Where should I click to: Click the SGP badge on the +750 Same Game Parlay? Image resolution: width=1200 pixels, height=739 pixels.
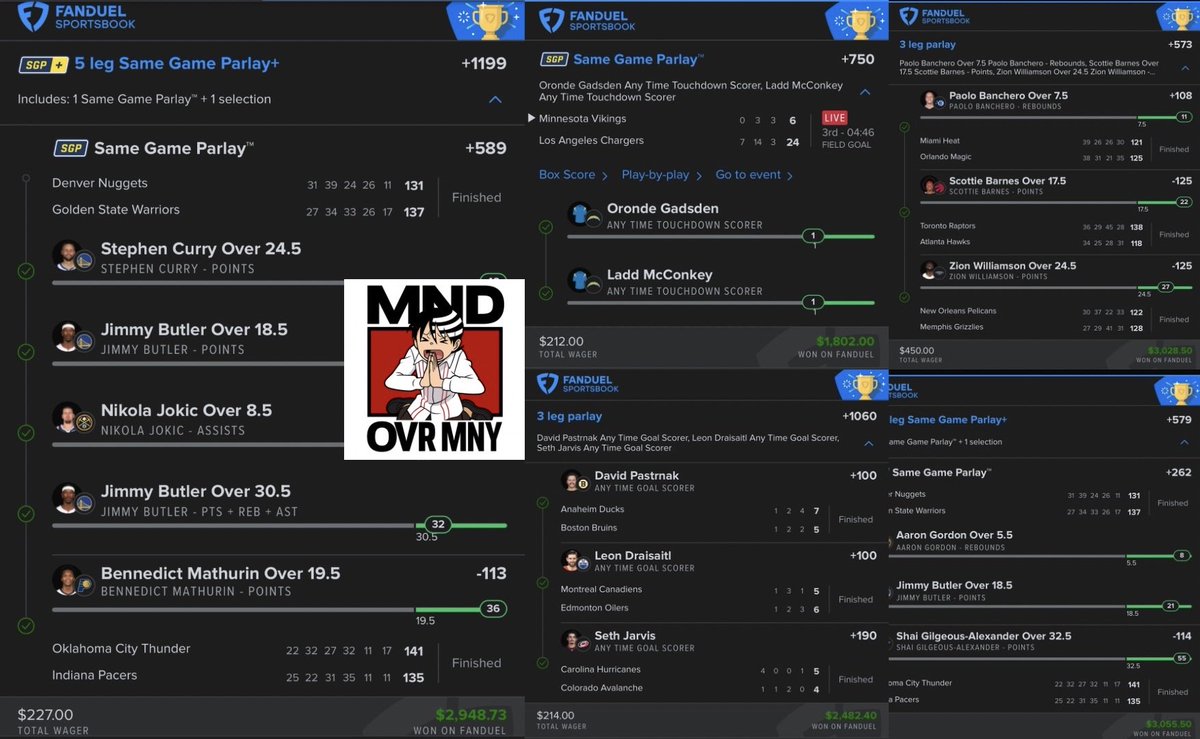point(554,59)
